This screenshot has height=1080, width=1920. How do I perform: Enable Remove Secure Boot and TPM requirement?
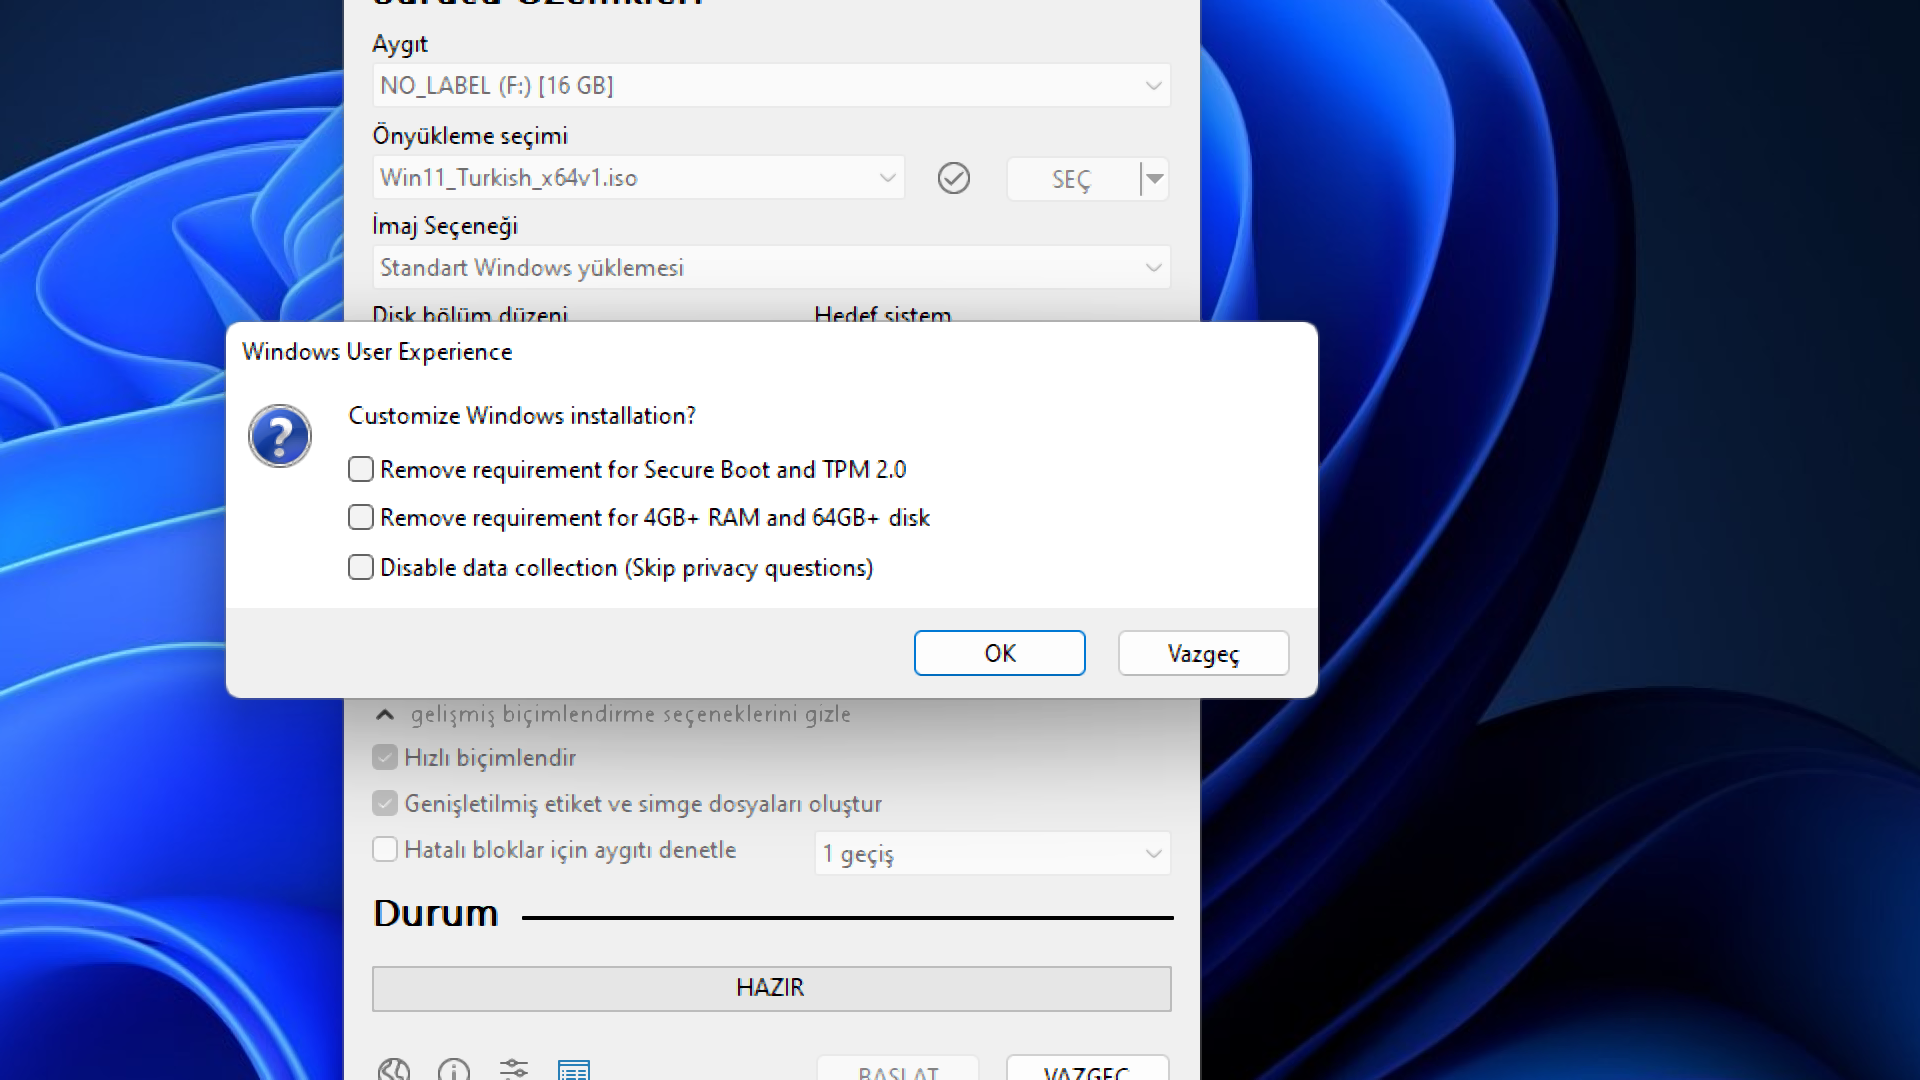point(361,469)
